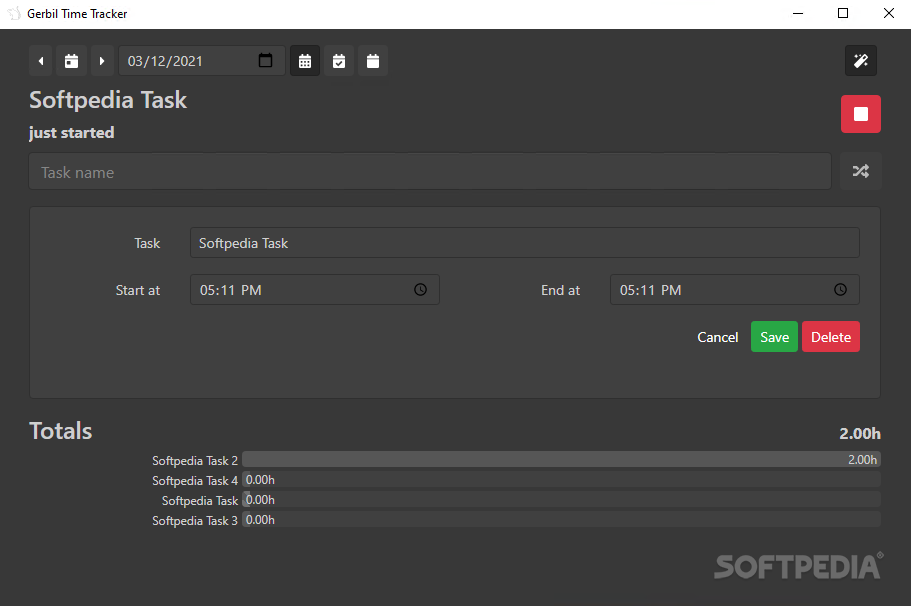Open the End at clock picker
This screenshot has height=606, width=911.
[841, 289]
